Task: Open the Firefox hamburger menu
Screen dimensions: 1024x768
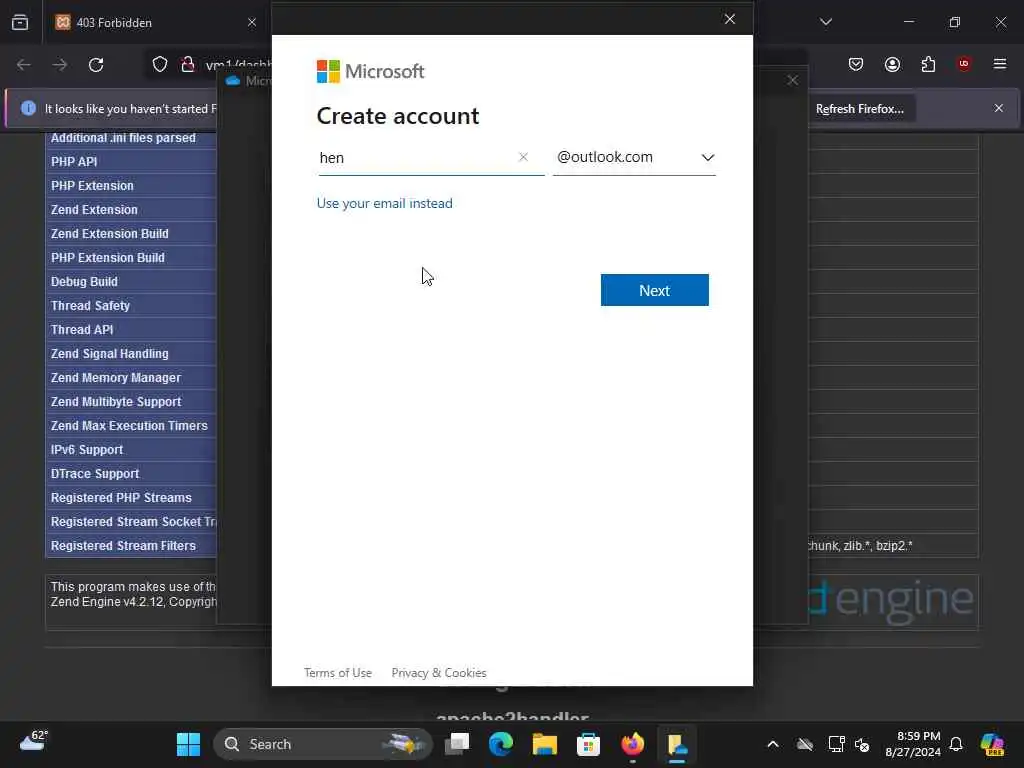Action: pyautogui.click(x=1000, y=64)
